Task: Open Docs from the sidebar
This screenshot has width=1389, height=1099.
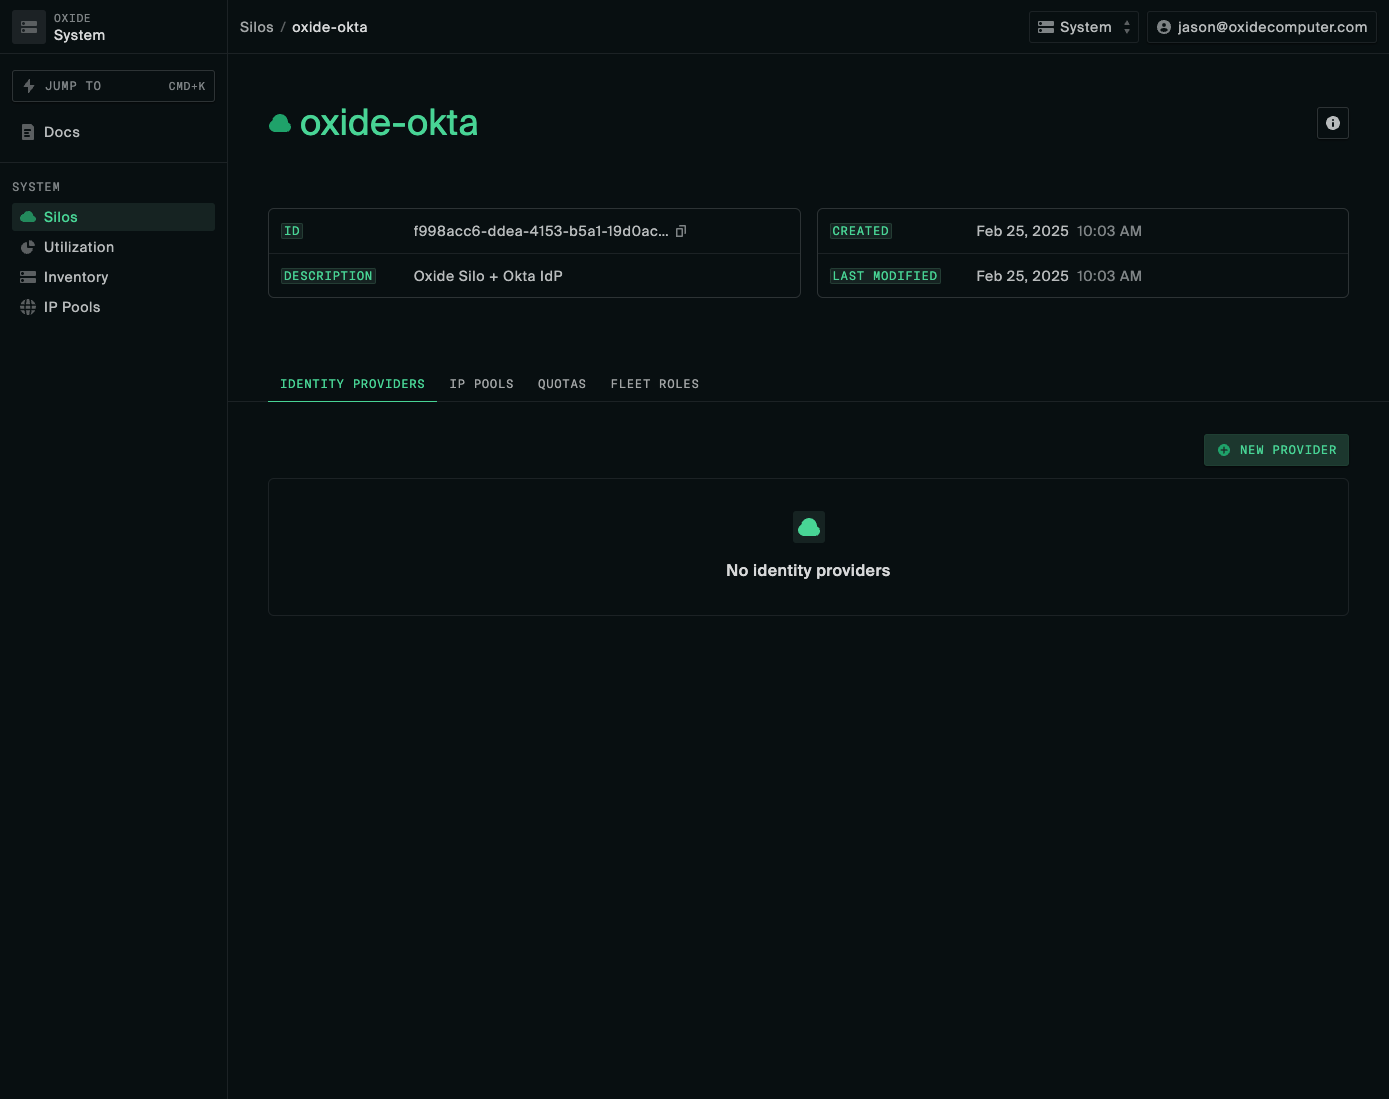Action: (x=60, y=131)
